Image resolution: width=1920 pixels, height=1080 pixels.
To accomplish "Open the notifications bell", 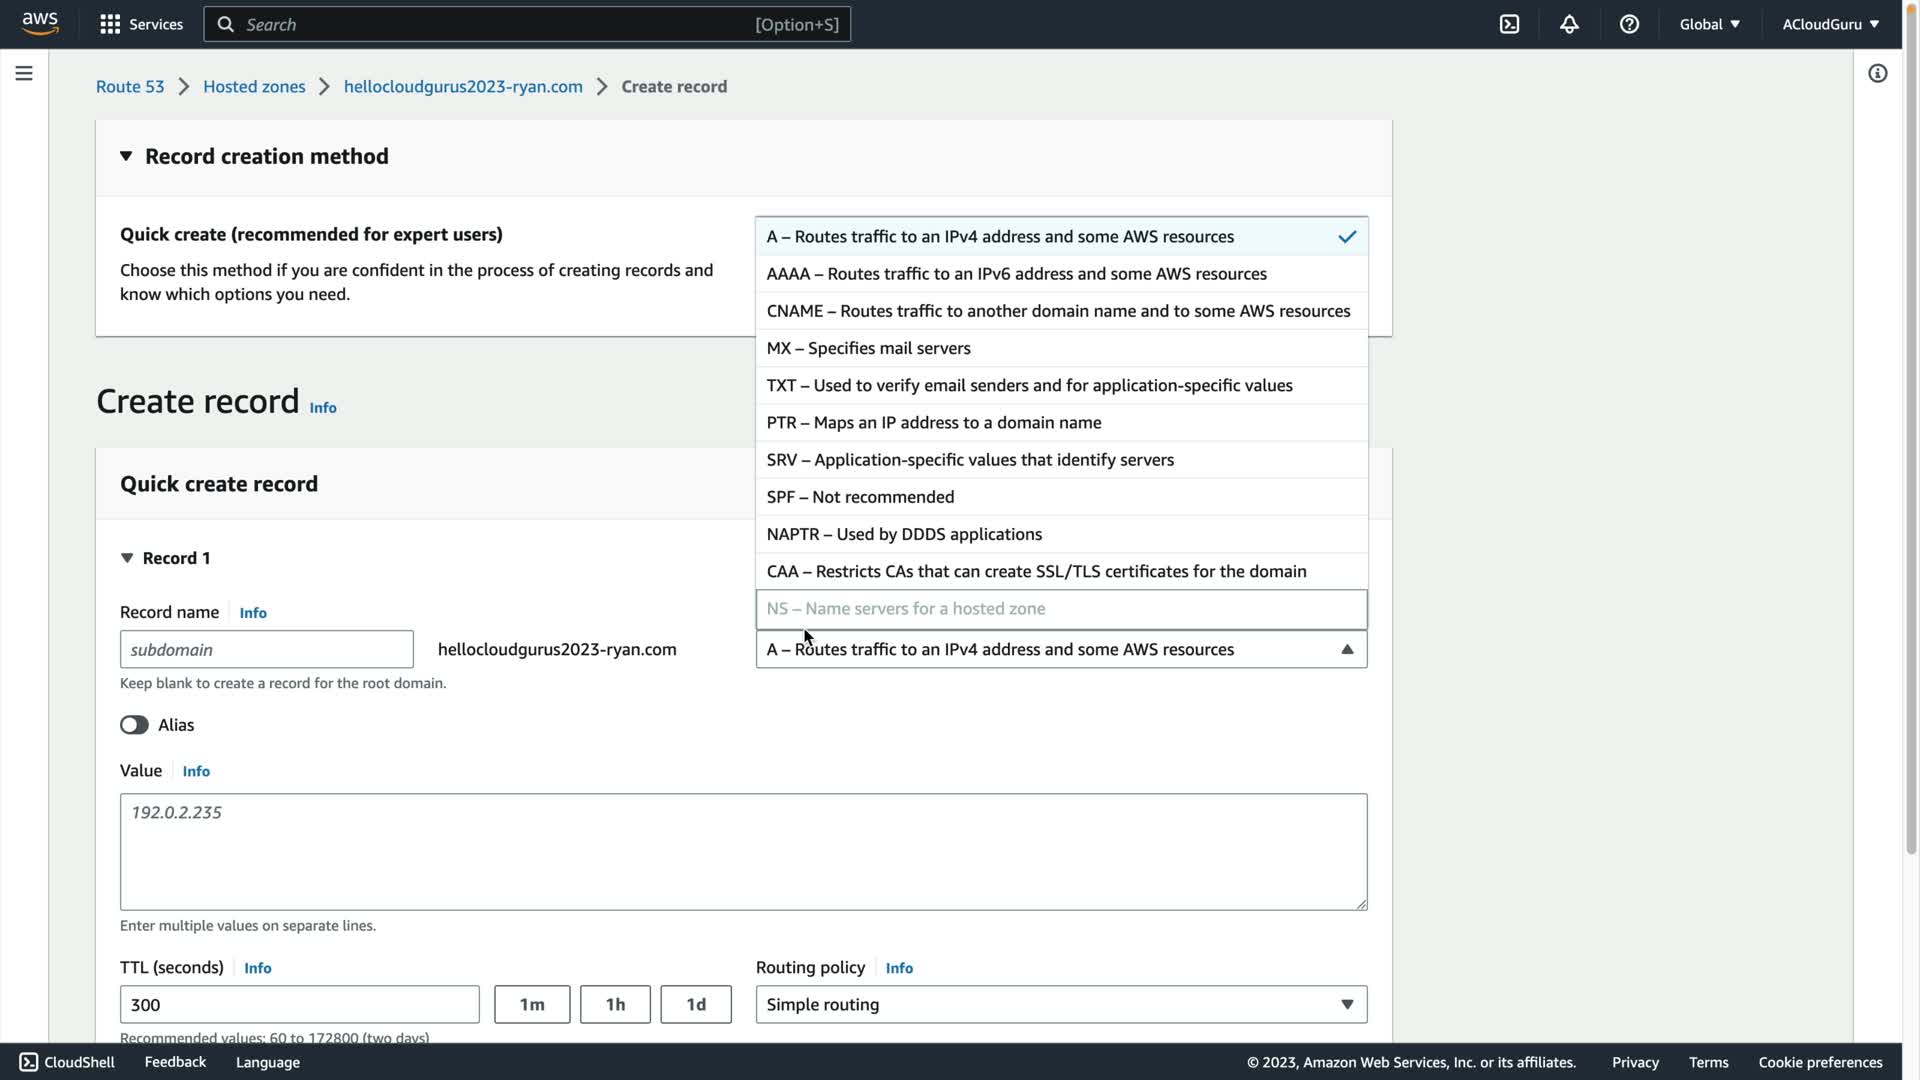I will click(x=1569, y=24).
